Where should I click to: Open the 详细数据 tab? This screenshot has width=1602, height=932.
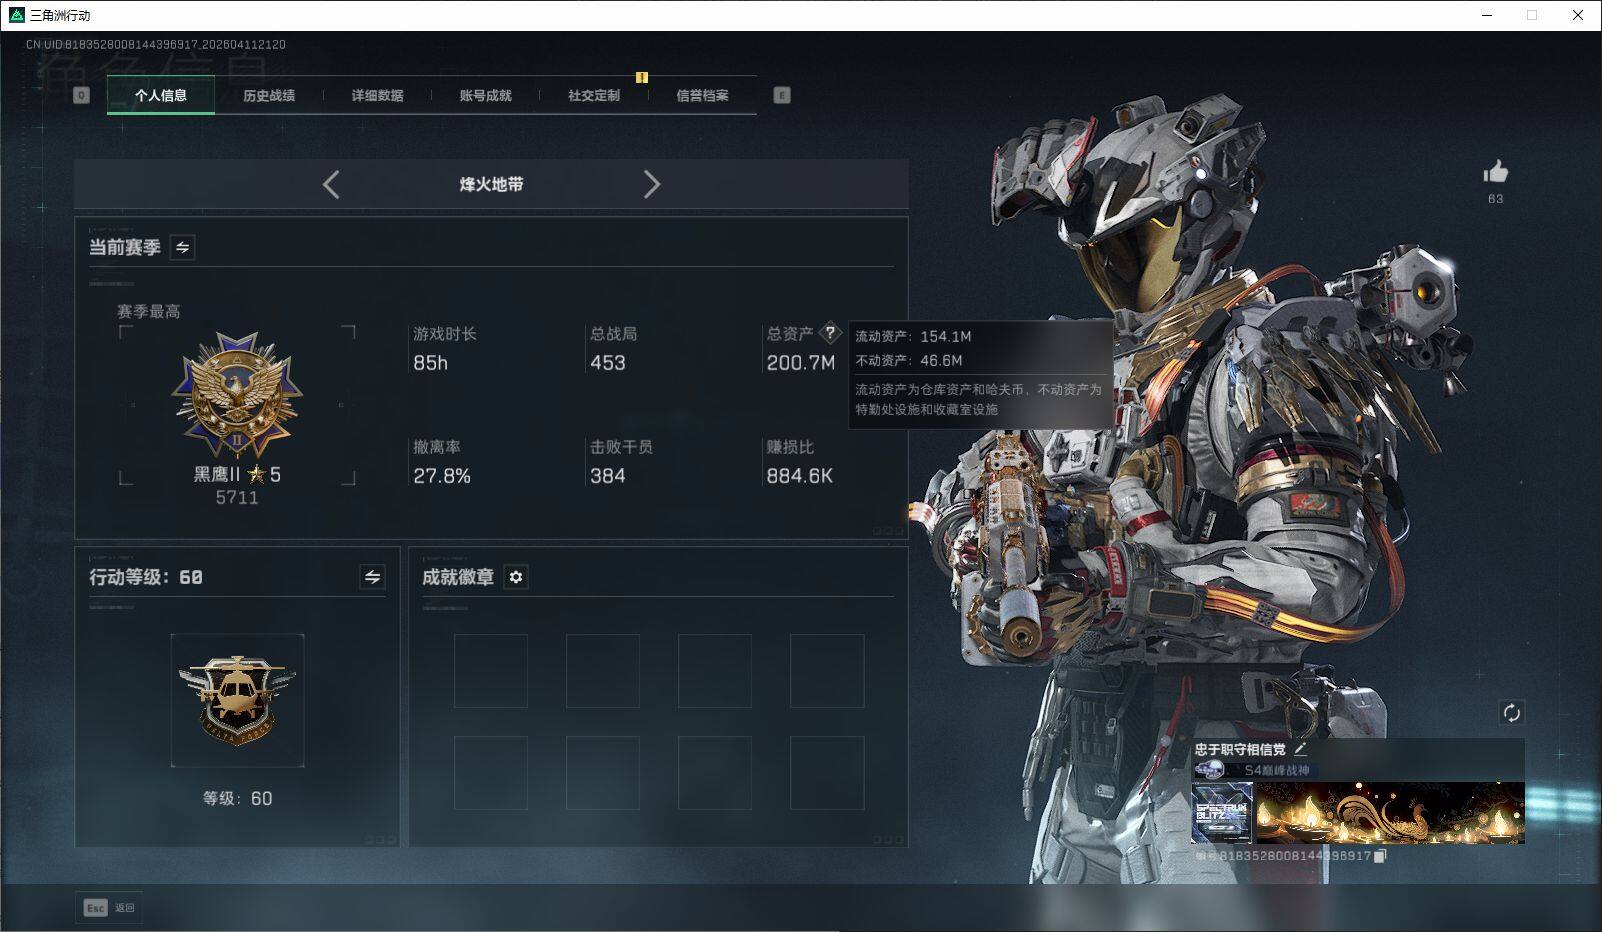(x=377, y=95)
